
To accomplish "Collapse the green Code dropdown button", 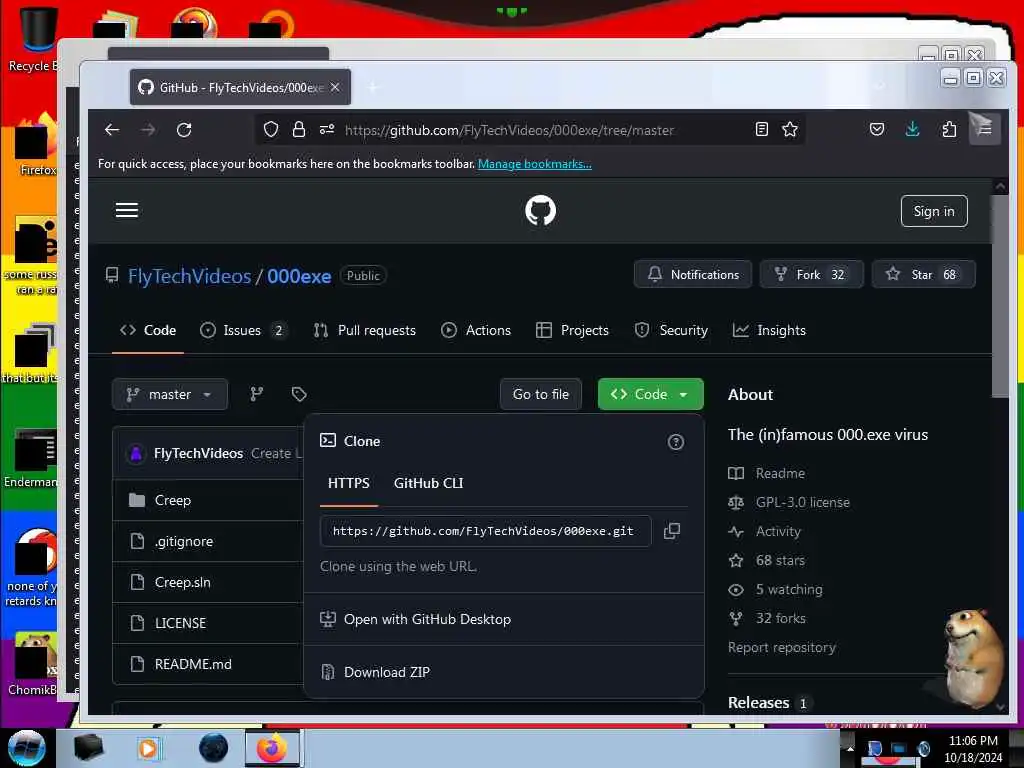I will coord(650,394).
